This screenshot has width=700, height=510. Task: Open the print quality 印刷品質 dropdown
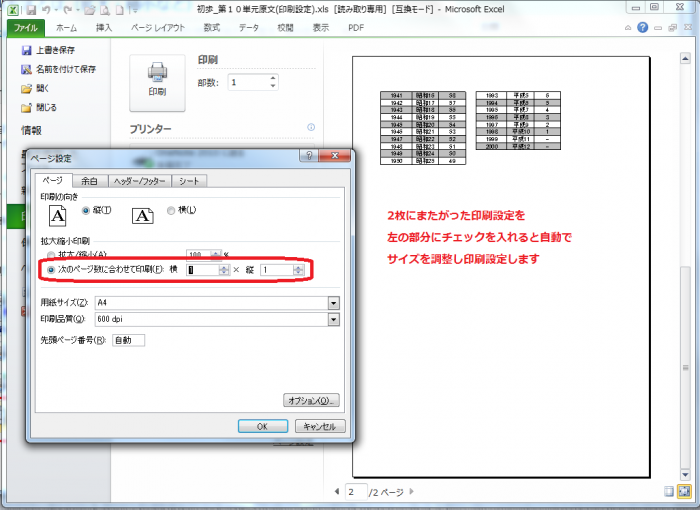coord(333,319)
